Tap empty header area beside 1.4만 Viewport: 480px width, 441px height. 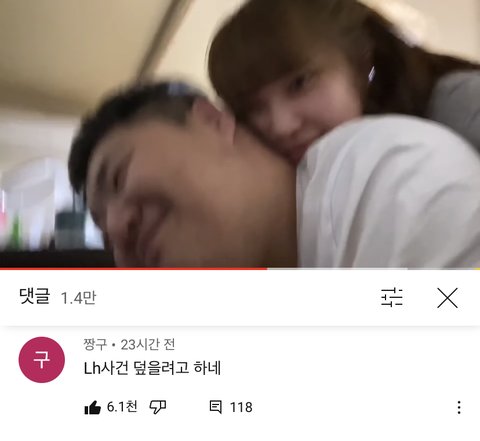coord(238,297)
